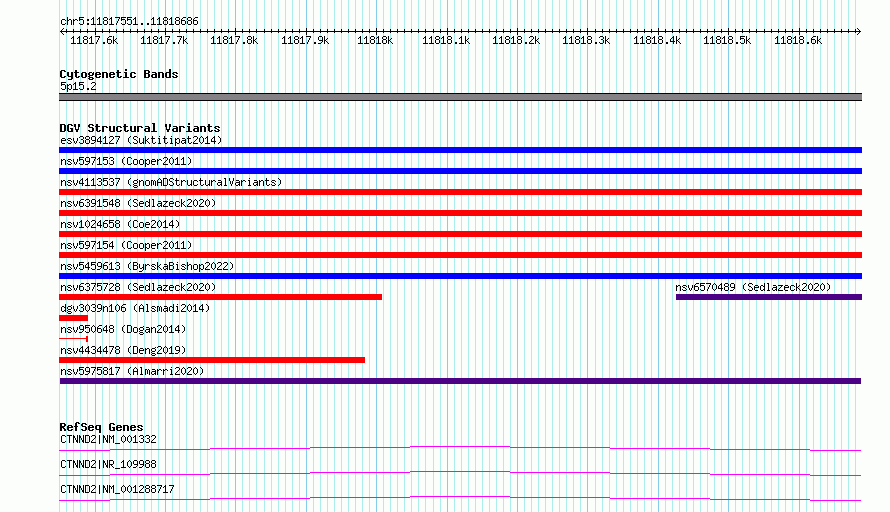890x512 pixels.
Task: Open the nsv5975817 (Almarri2020) label
Action: tap(132, 371)
